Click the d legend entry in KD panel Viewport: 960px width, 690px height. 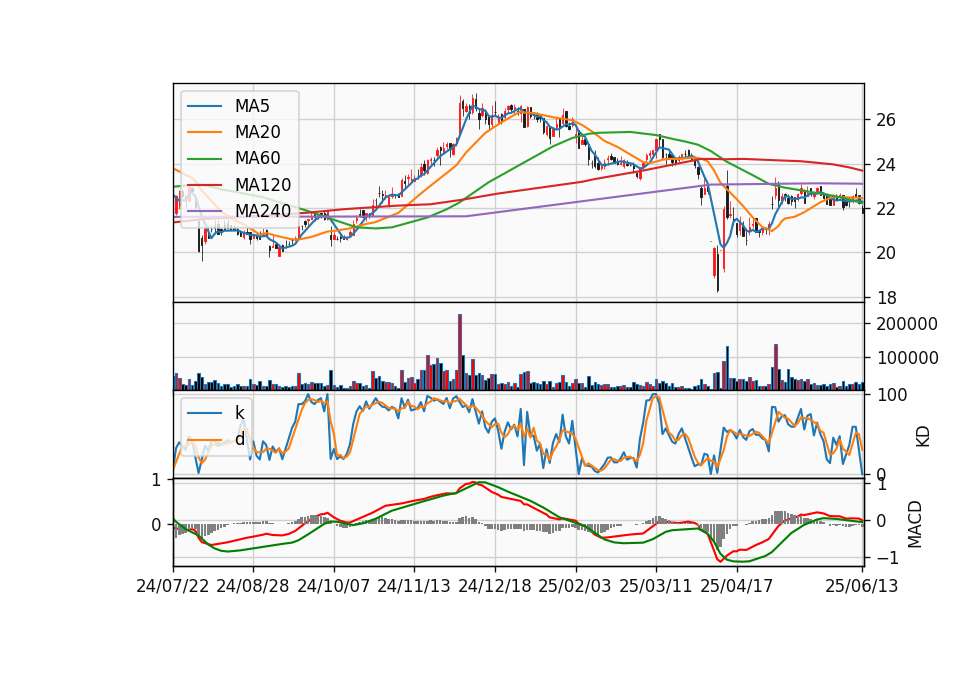click(239, 439)
